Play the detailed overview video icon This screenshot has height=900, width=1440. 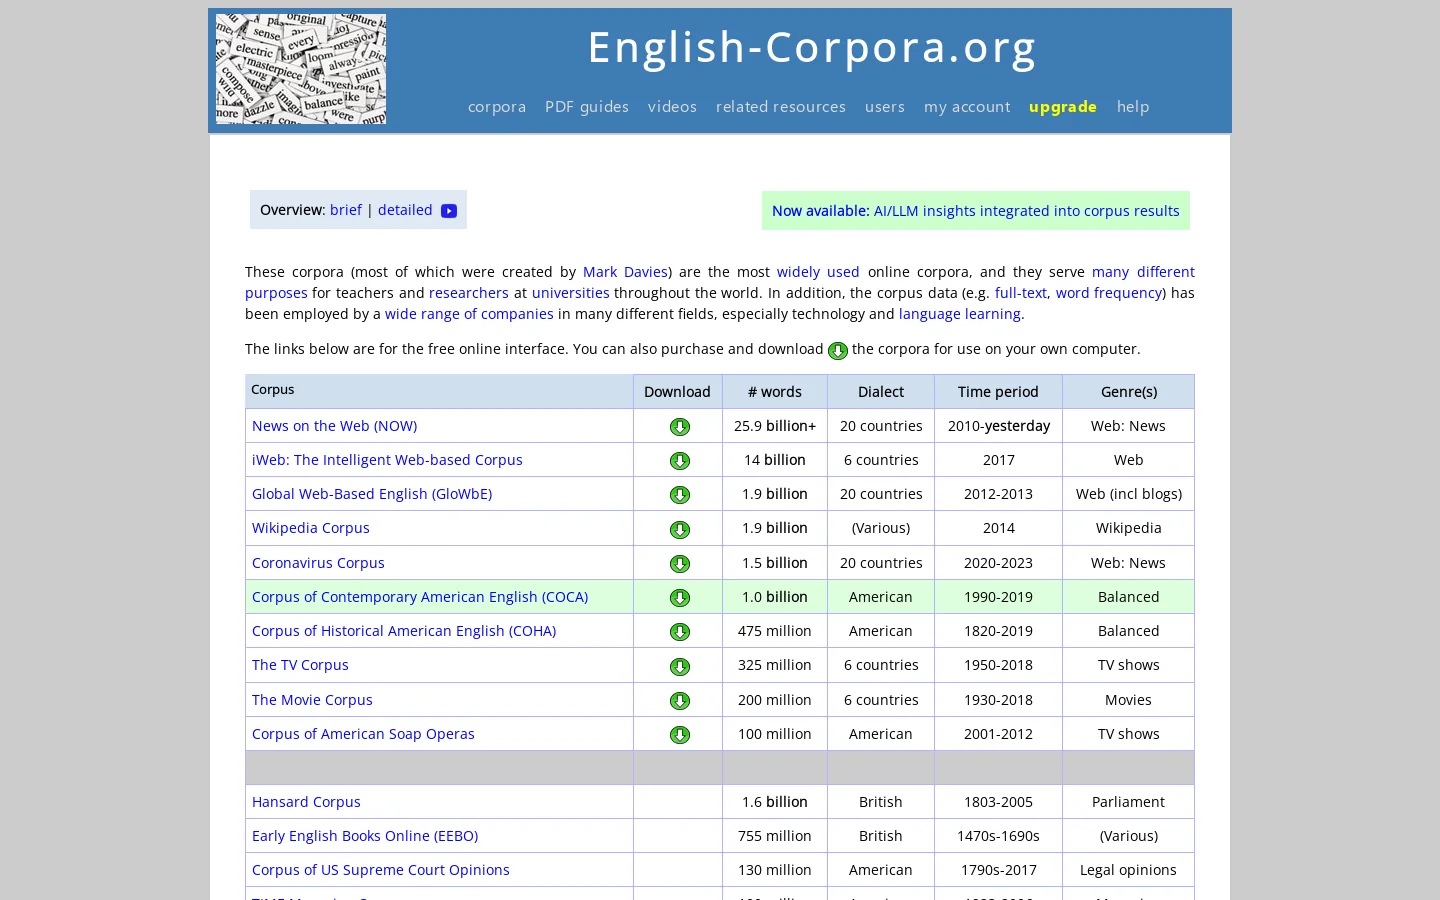449,211
